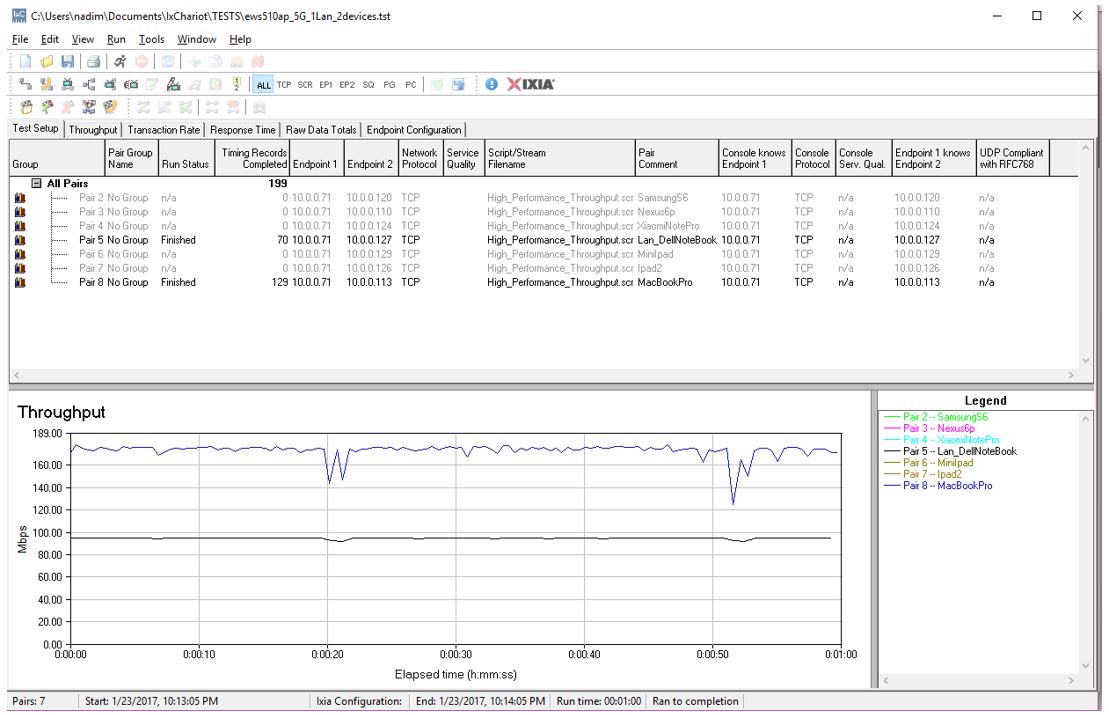1109x715 pixels.
Task: Click the pairs table scroll-right arrow
Action: (x=1071, y=375)
